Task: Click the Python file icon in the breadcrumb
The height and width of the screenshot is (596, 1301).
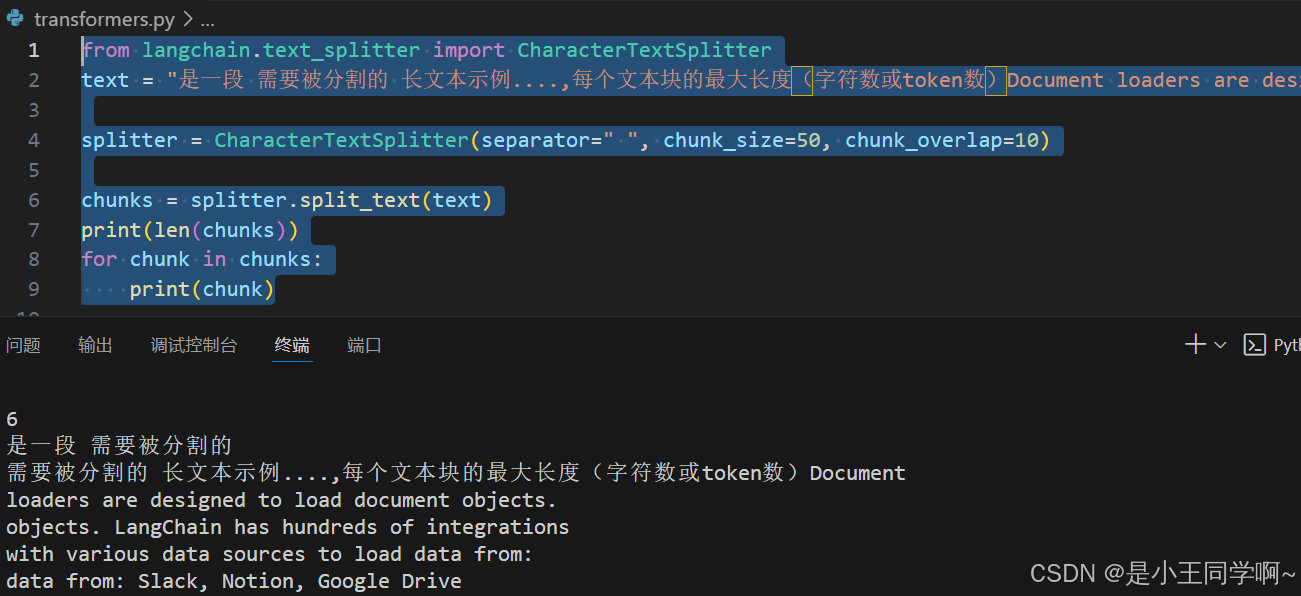Action: (x=14, y=18)
